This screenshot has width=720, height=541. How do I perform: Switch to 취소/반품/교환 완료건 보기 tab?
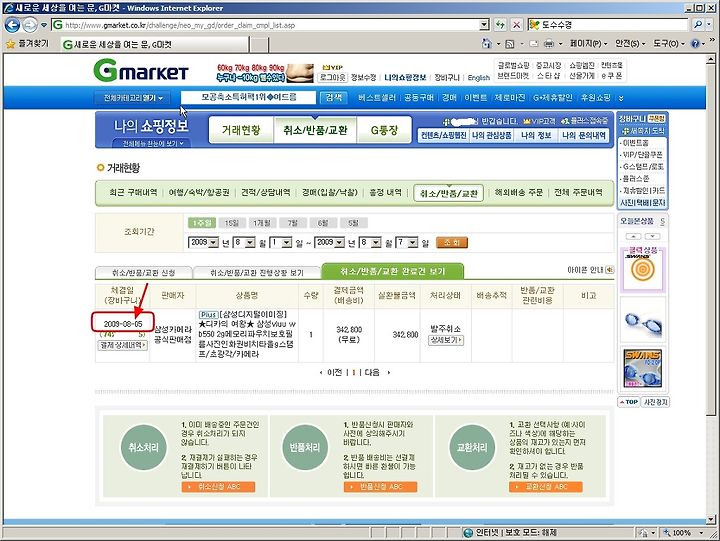click(393, 271)
